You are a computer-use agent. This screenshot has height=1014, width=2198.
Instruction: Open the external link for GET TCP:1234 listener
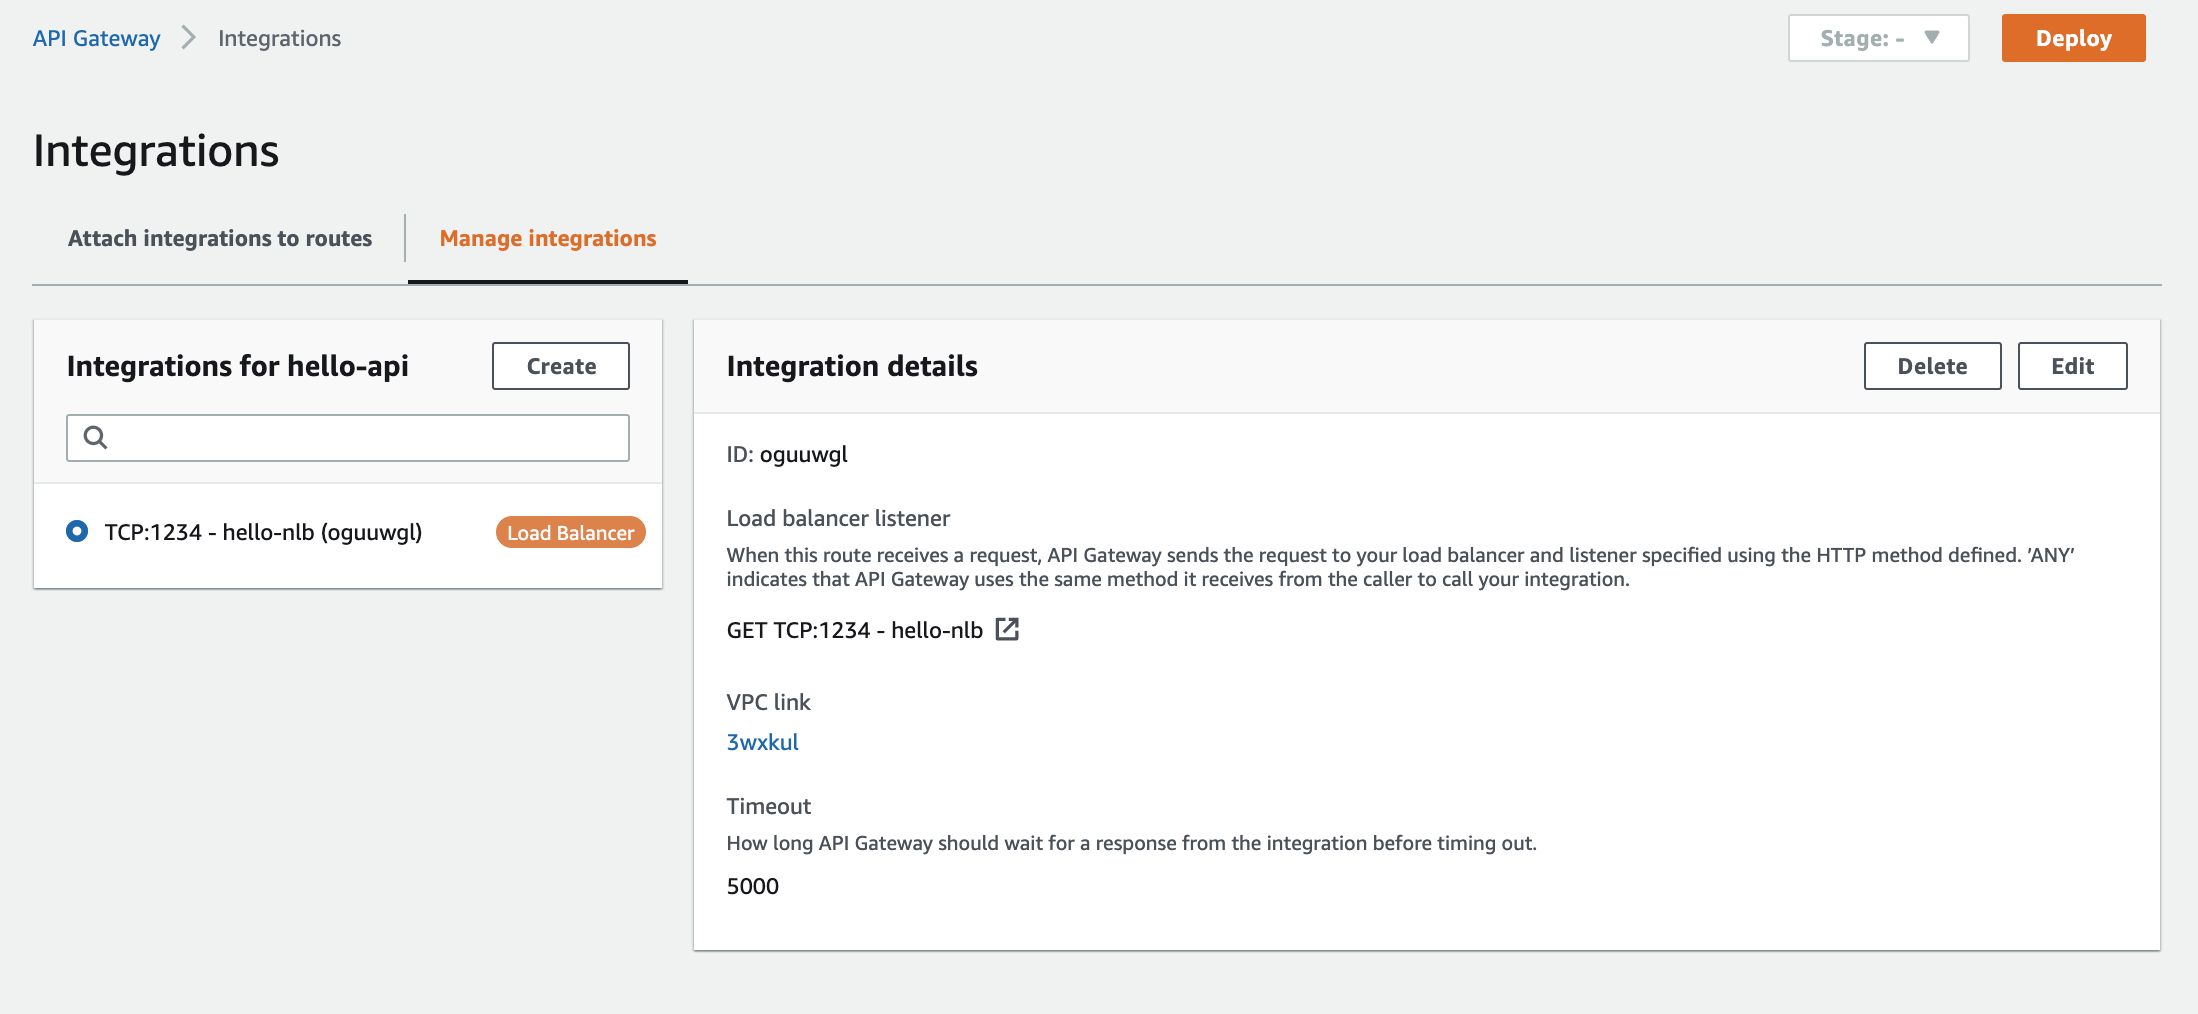click(1009, 630)
